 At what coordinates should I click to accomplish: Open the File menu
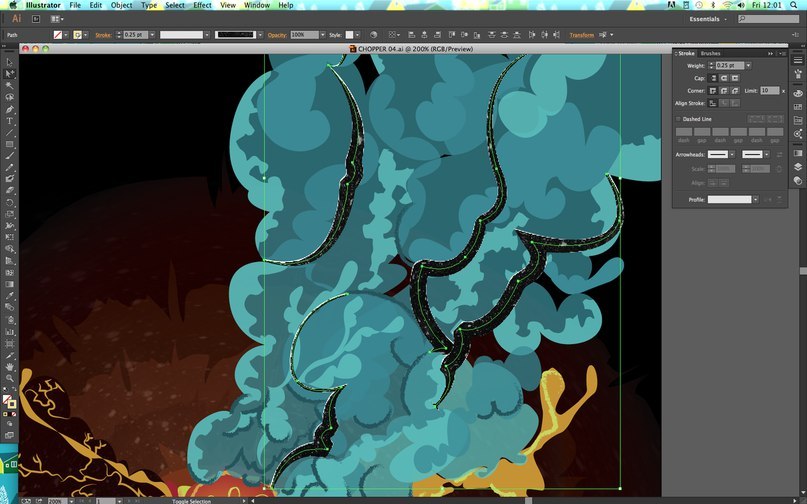coord(75,5)
